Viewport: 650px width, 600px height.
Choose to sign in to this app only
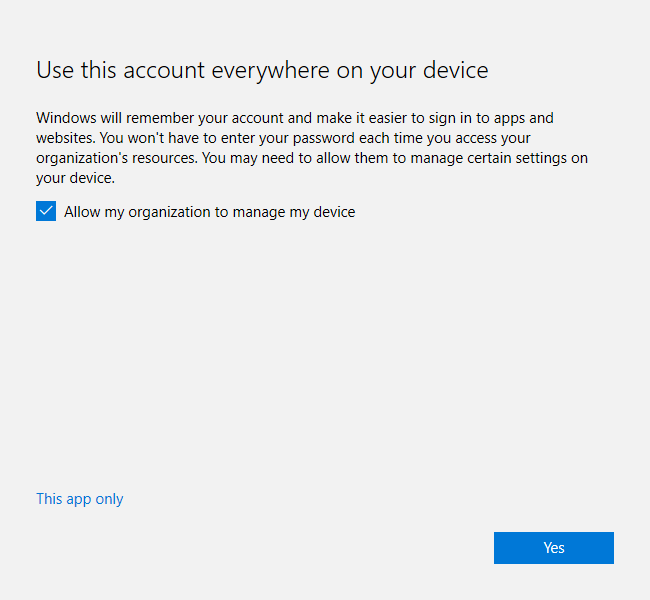(80, 499)
